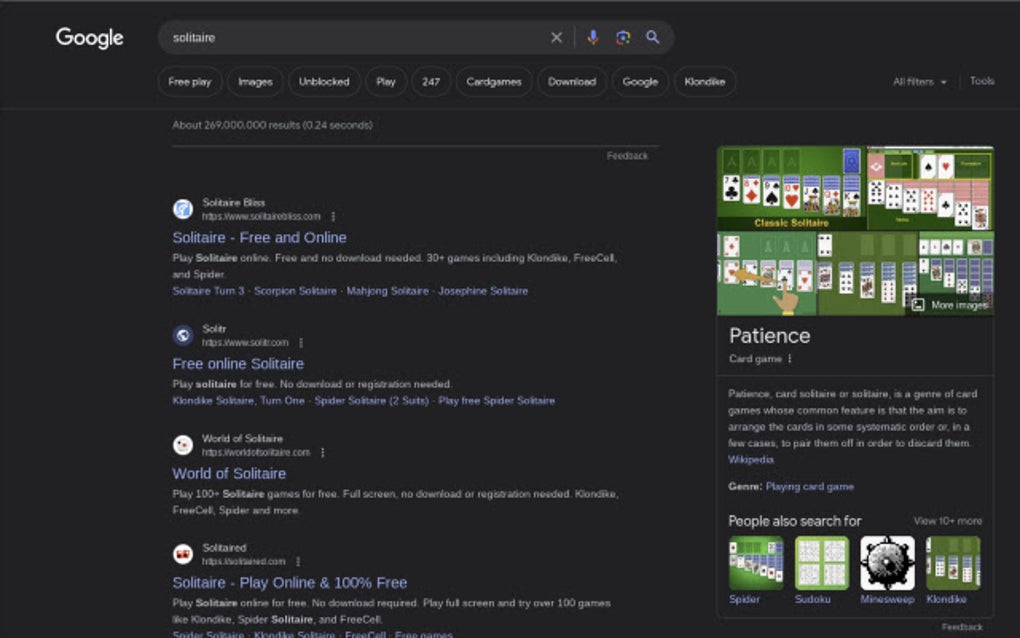The width and height of the screenshot is (1020, 638).
Task: Open the All filters dropdown
Action: pos(919,82)
